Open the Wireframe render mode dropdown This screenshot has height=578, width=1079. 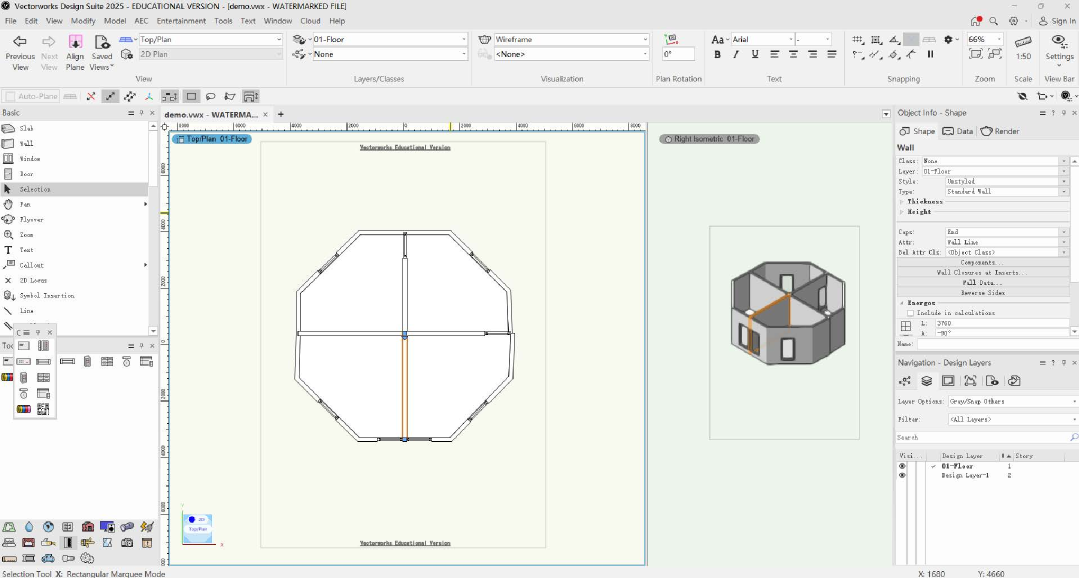click(571, 40)
